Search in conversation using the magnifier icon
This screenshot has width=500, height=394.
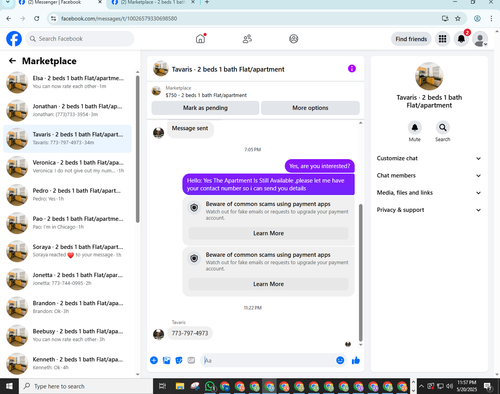click(443, 127)
